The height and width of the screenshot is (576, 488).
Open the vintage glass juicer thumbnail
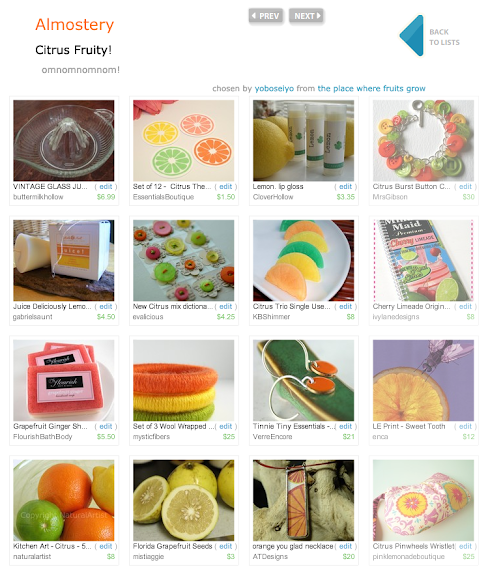(x=64, y=141)
